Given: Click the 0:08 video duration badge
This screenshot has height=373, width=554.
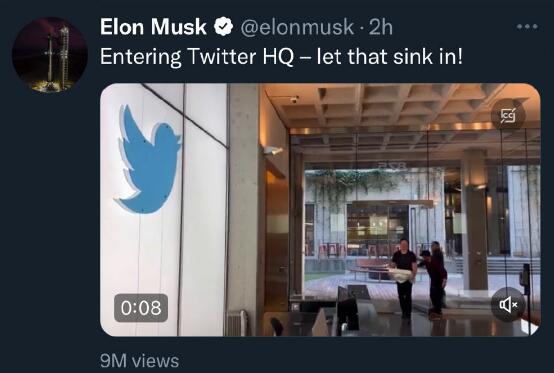Looking at the screenshot, I should coord(141,308).
